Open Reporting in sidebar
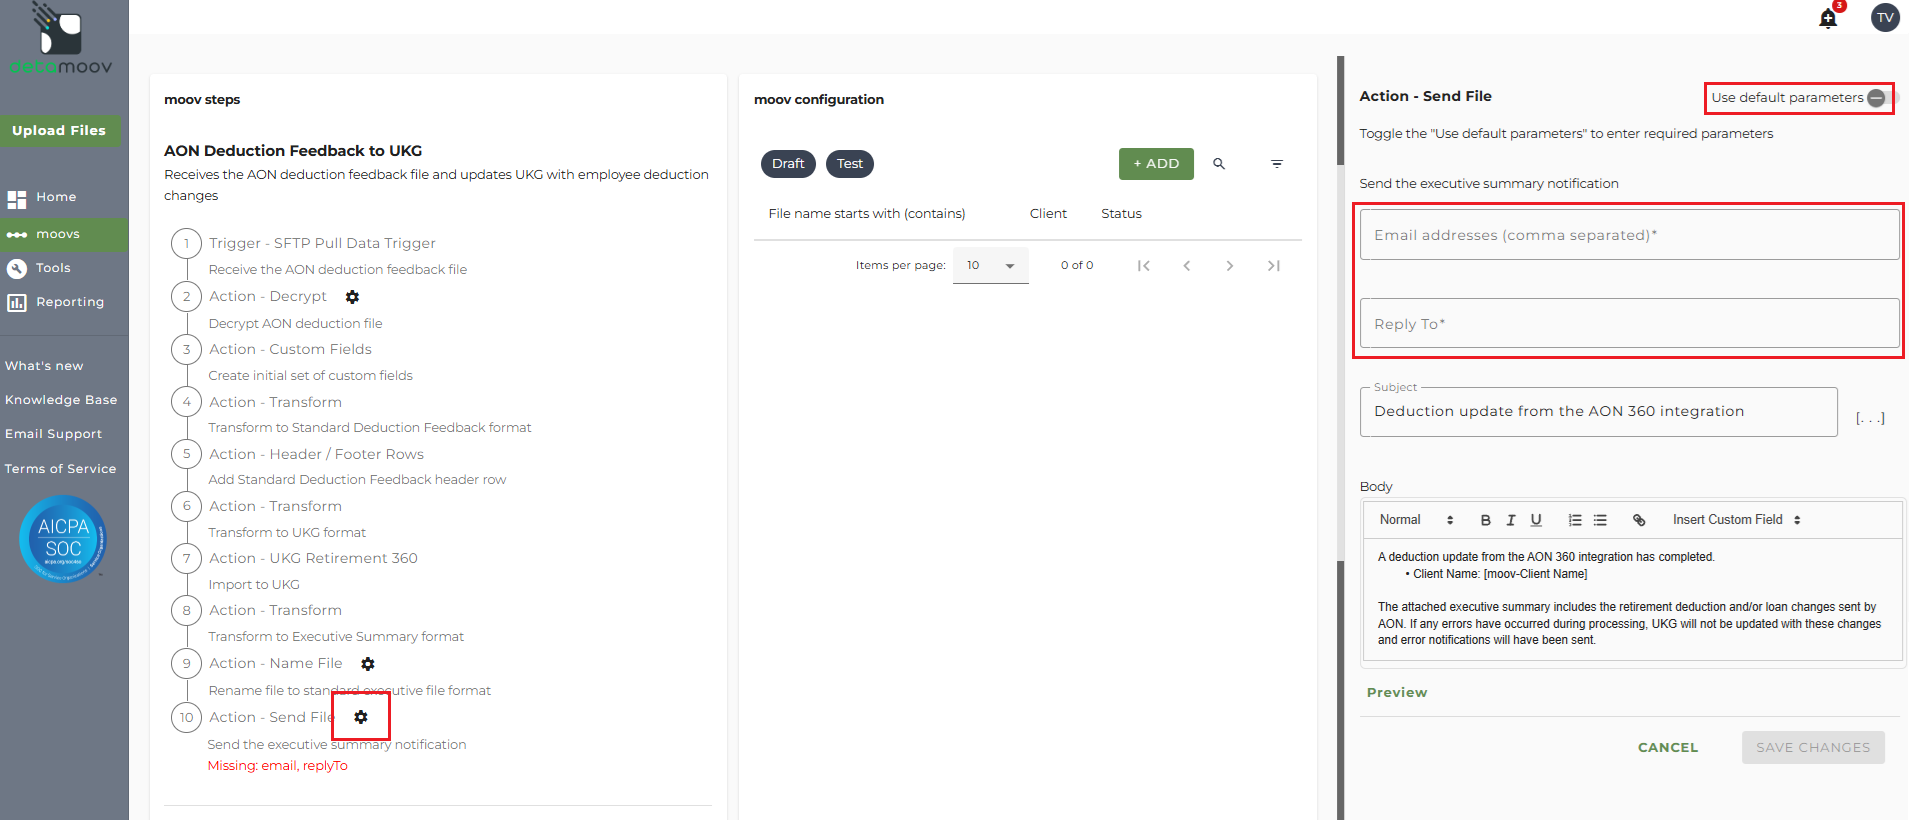 point(69,302)
